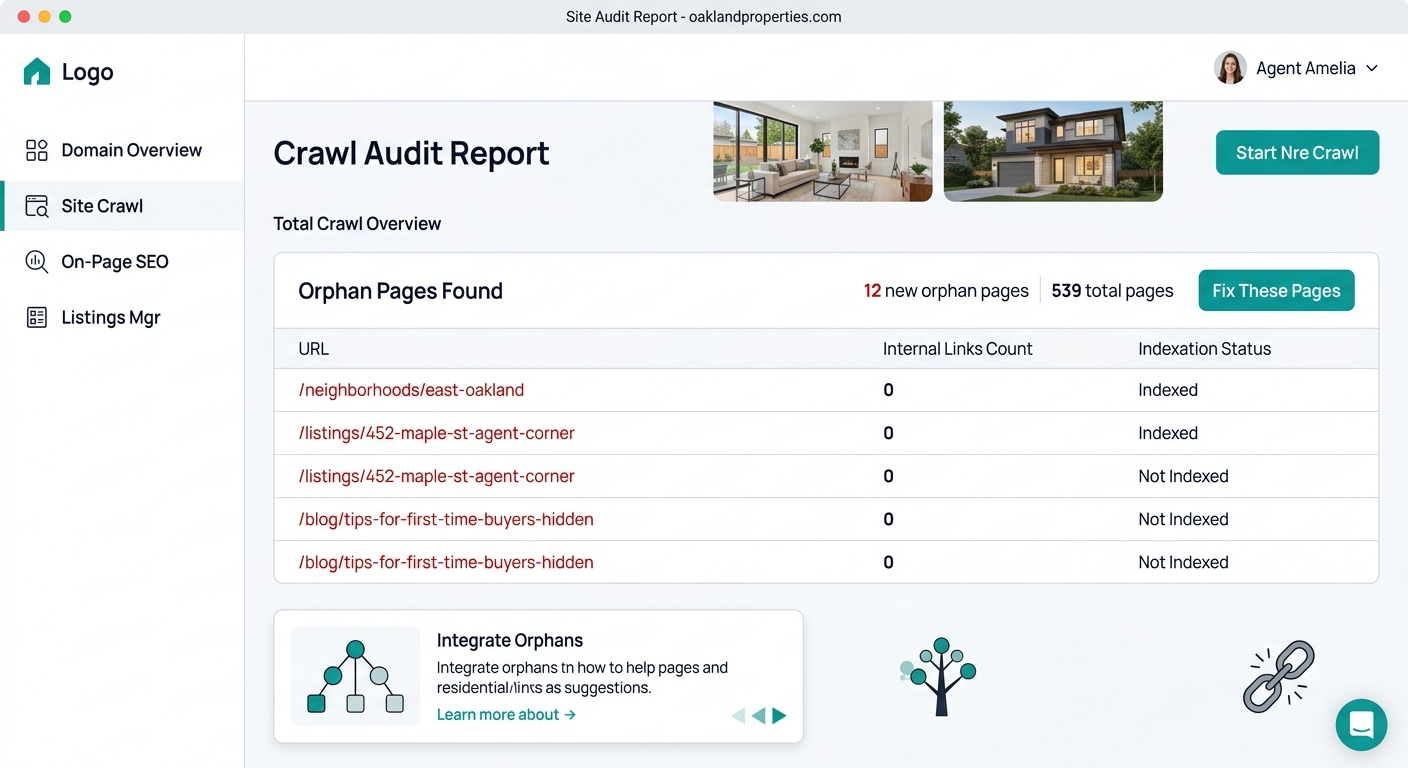Screen dimensions: 1408x768
Task: Click Indexation Status column header
Action: (1204, 349)
